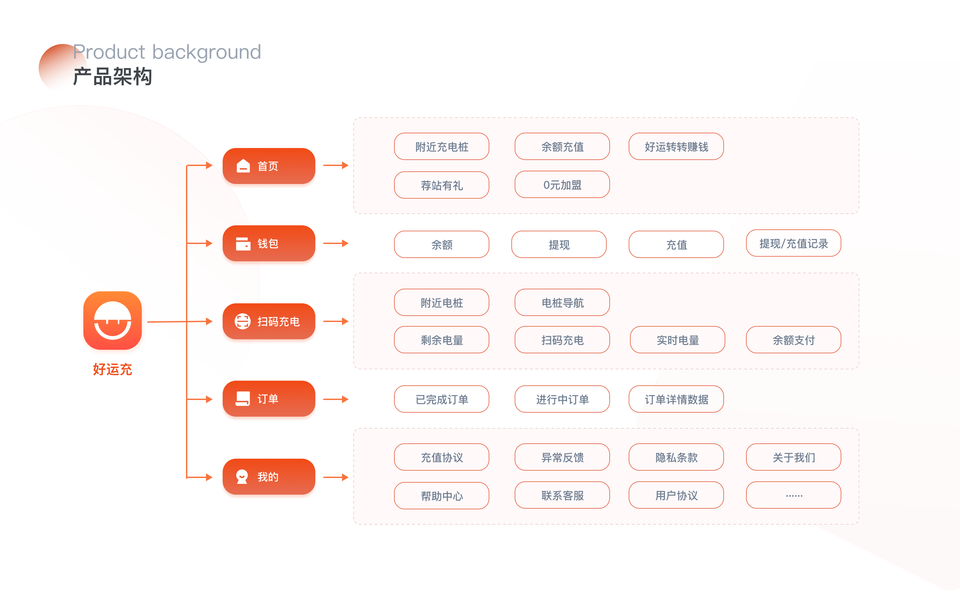Click the wallet icon beside 钱包
The height and width of the screenshot is (600, 960).
point(243,244)
